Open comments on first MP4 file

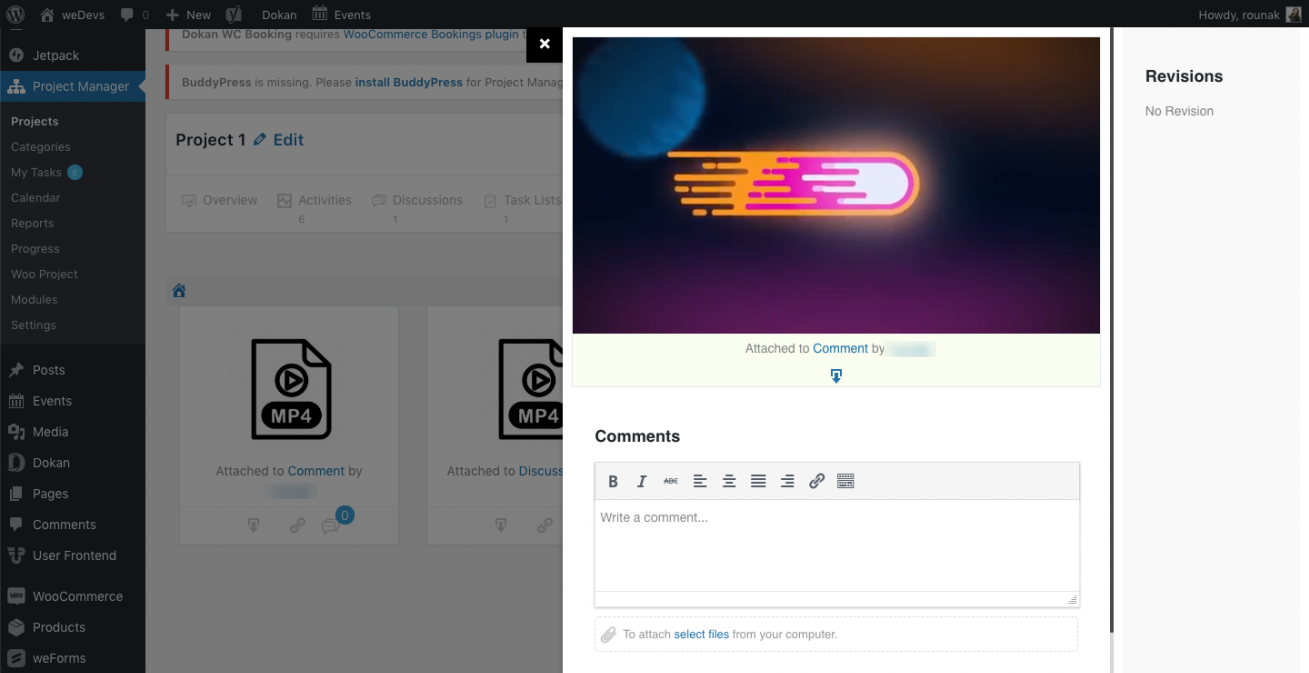coord(331,526)
